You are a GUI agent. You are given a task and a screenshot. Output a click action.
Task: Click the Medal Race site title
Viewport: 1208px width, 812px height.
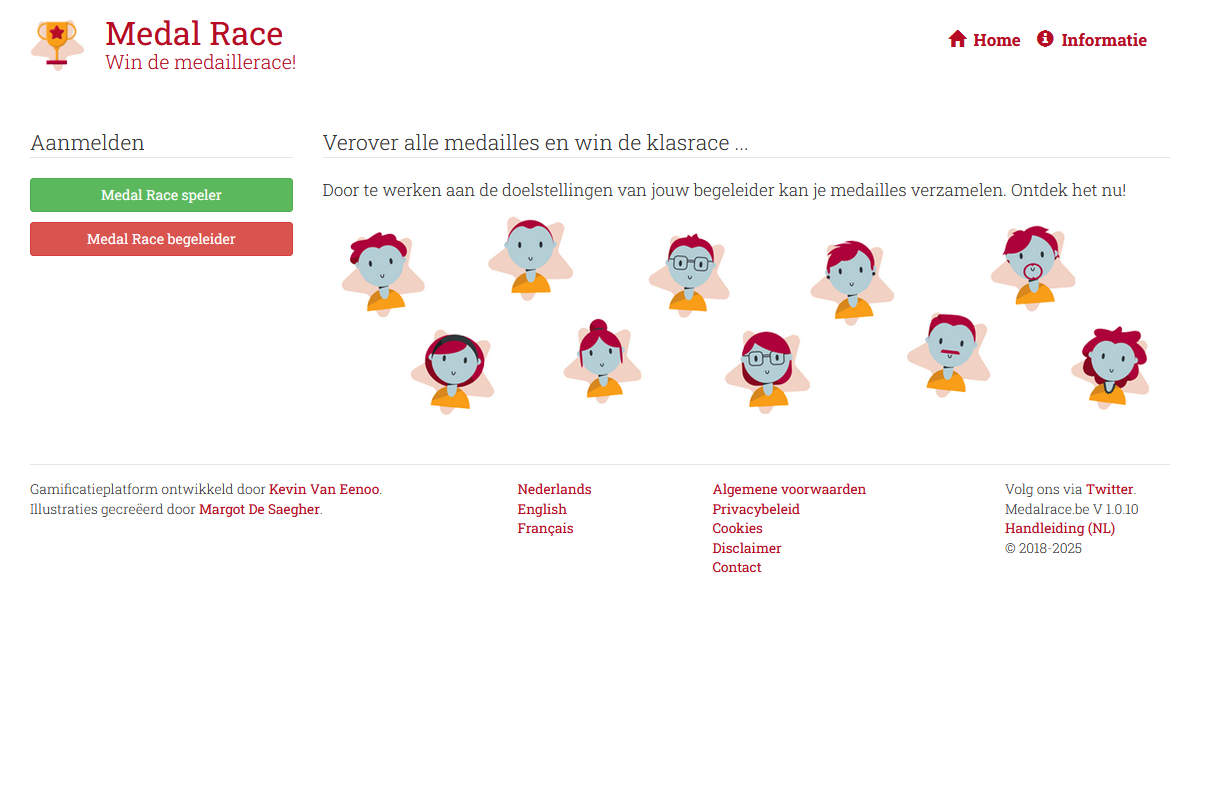pos(194,33)
